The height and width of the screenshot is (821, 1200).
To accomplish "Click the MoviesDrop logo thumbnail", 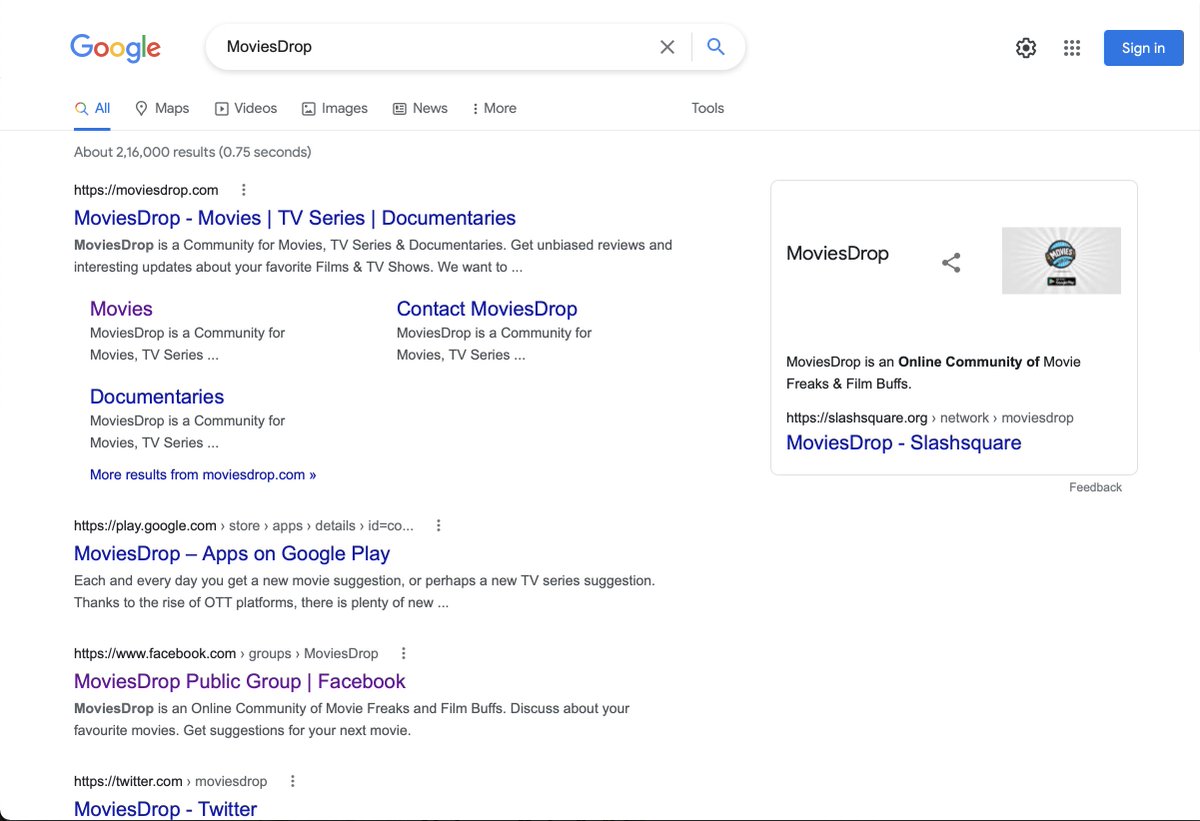I will (1061, 261).
